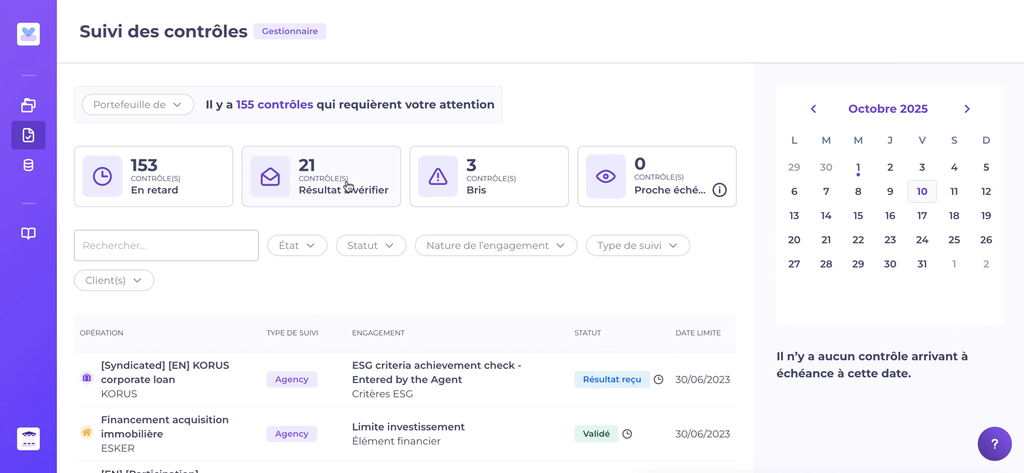Open the KORUS corporate loan operation row
Screen dimensions: 1024x473
(x=165, y=379)
